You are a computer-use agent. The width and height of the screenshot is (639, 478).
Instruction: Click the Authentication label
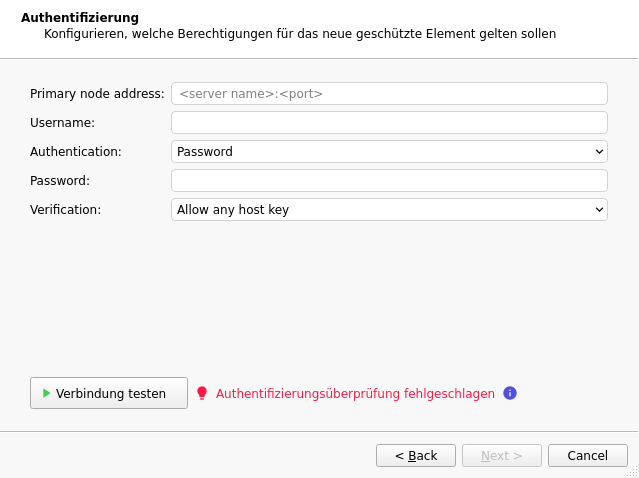(76, 152)
